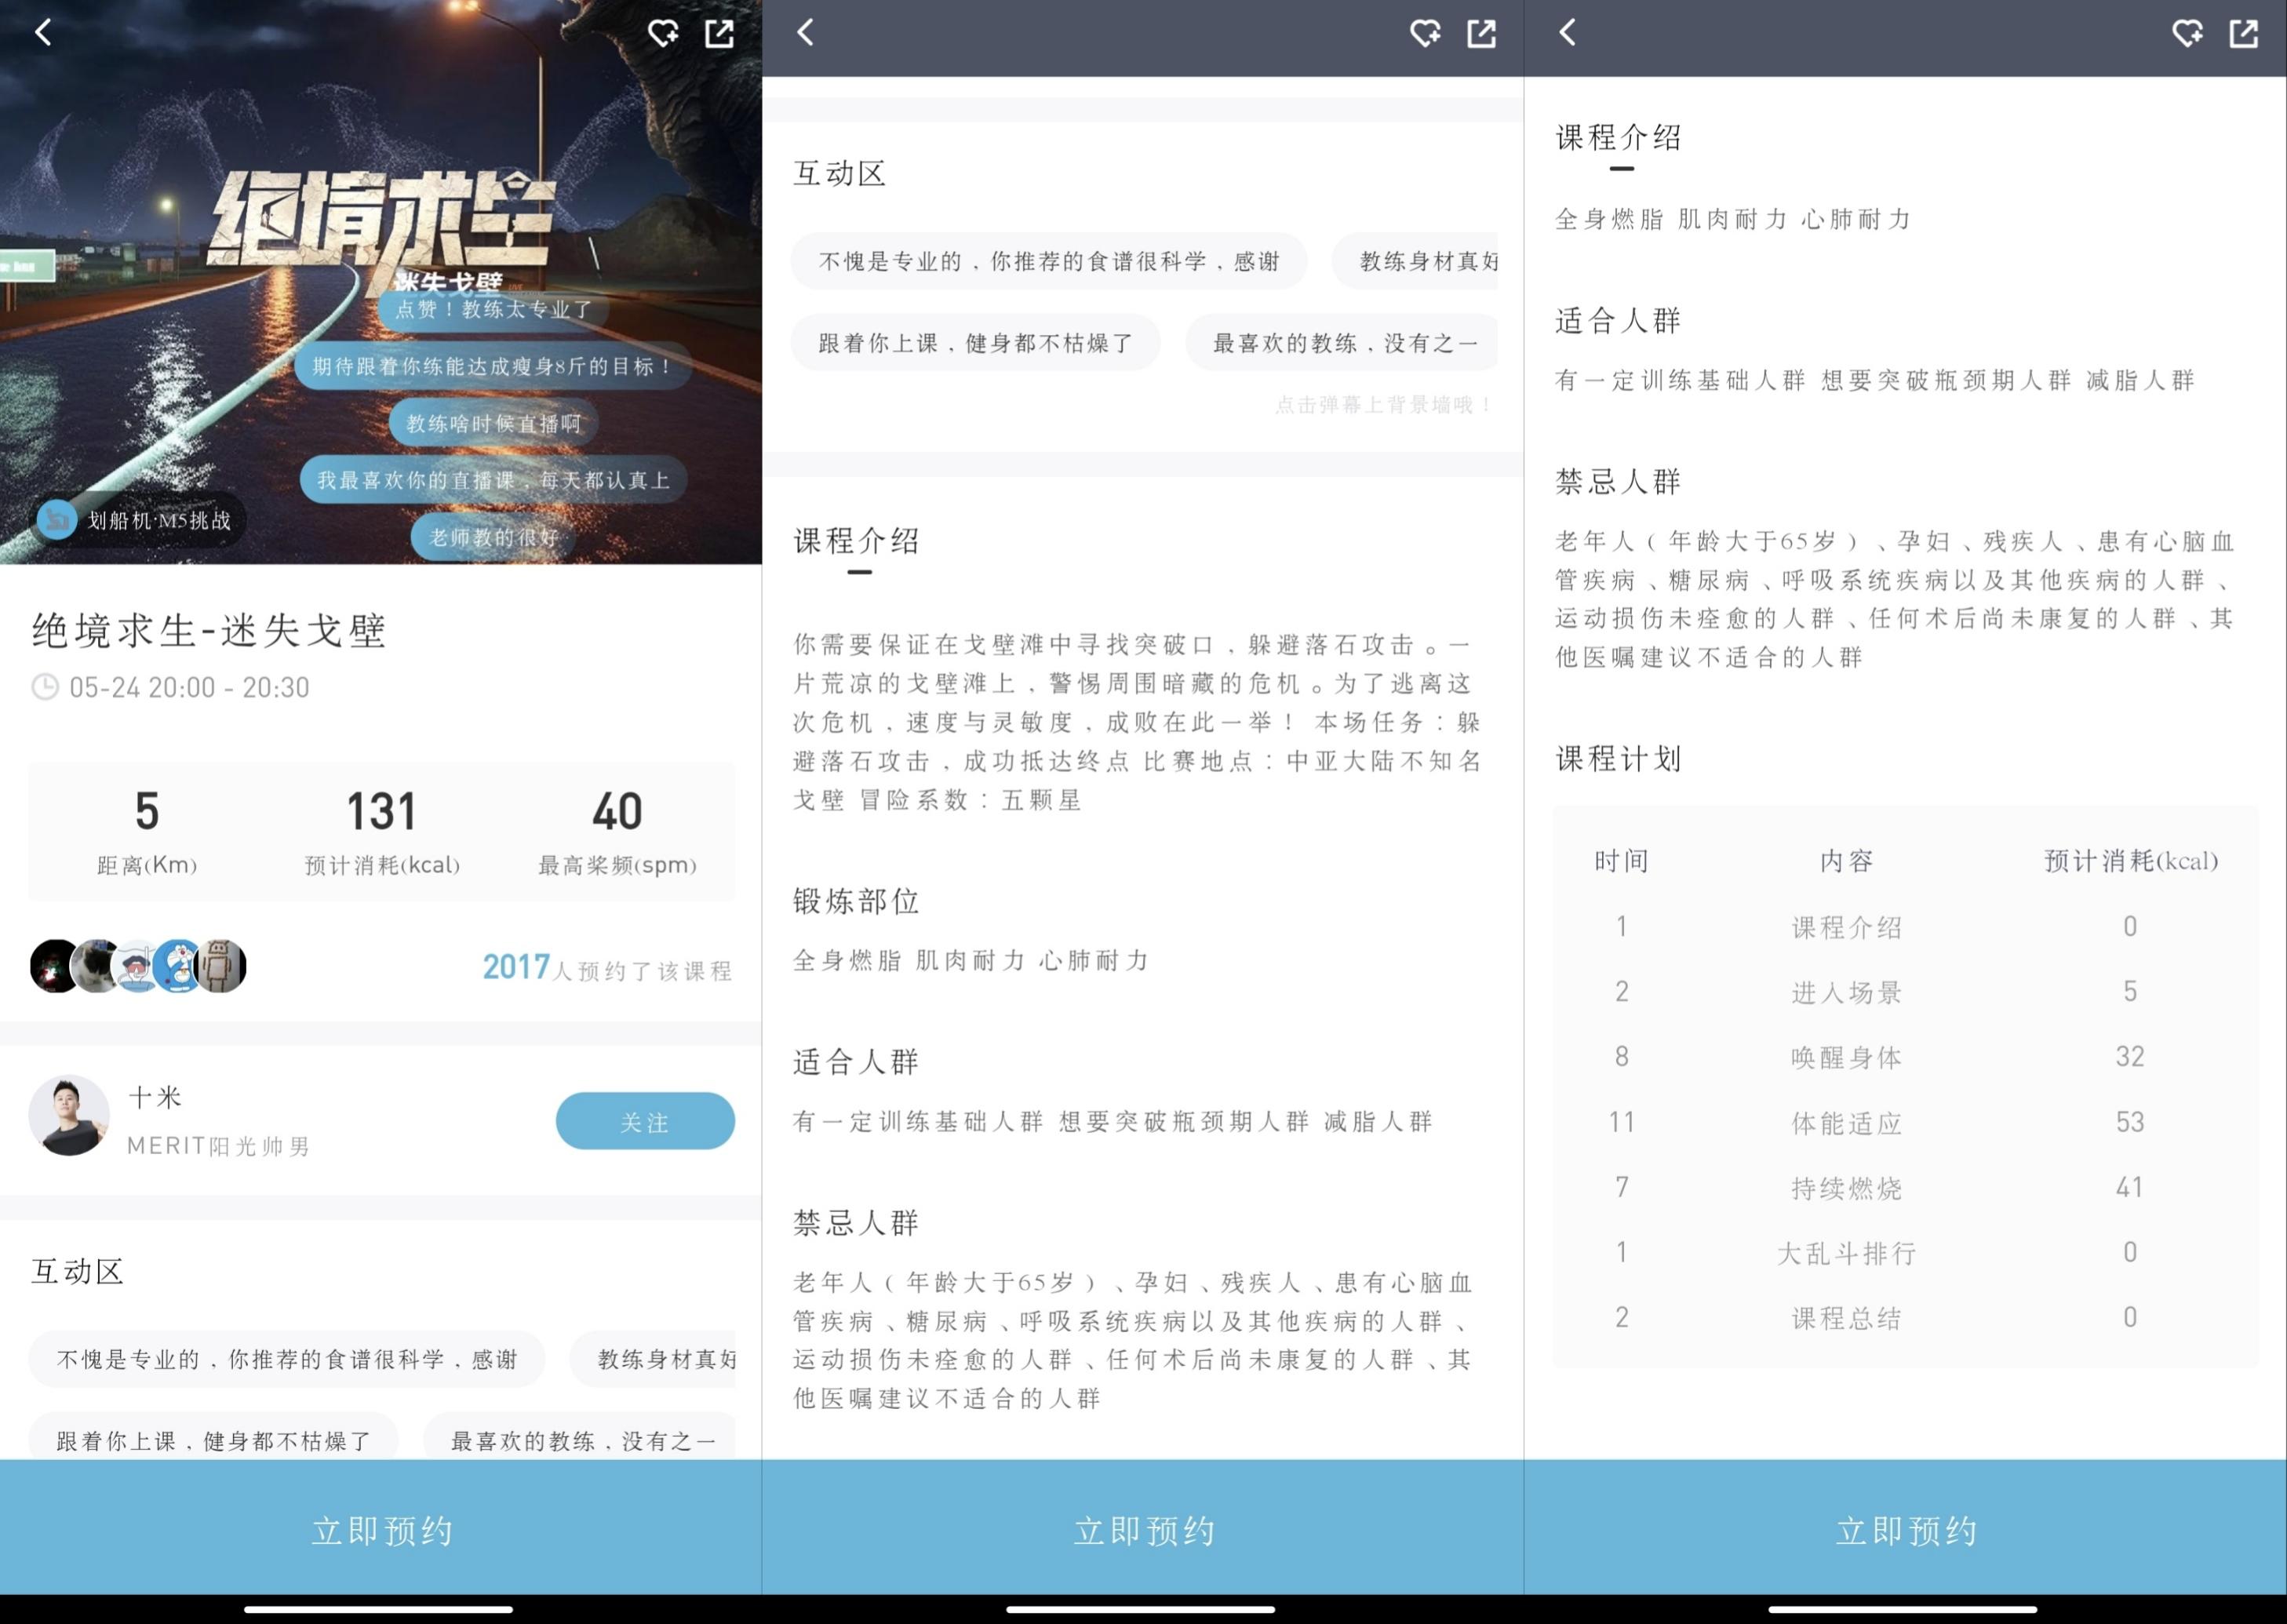Tap 点击弹幕上背景墙哦 to expand danmaku wall

coord(1379,404)
